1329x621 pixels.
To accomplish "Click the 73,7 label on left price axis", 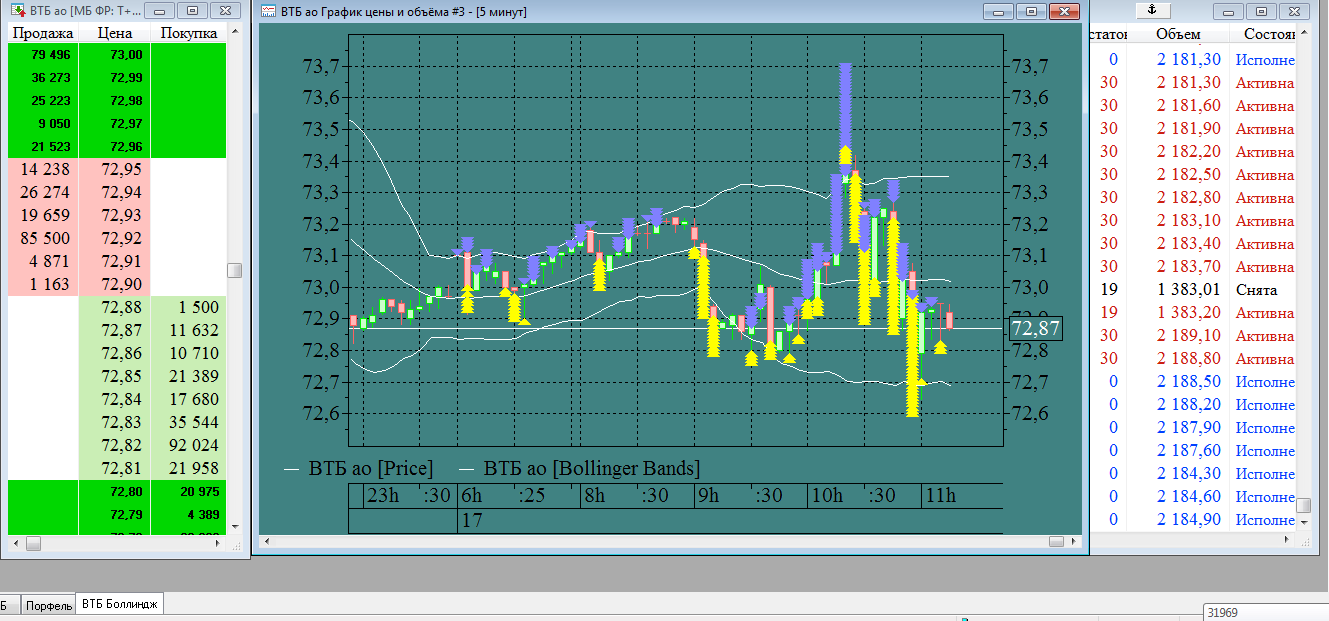I will point(321,66).
